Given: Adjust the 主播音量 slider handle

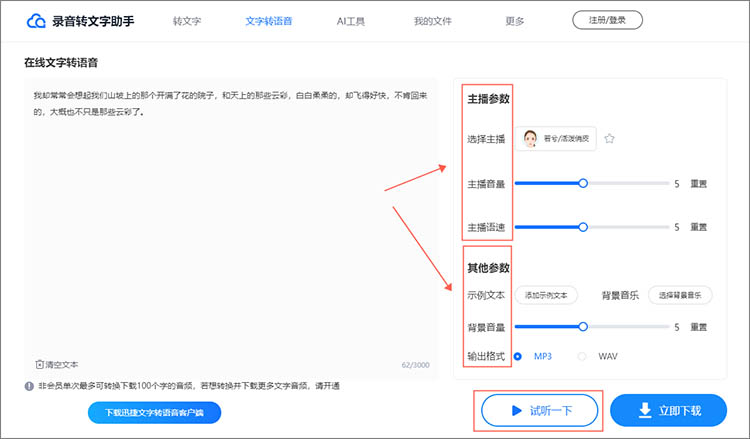Looking at the screenshot, I should 583,183.
